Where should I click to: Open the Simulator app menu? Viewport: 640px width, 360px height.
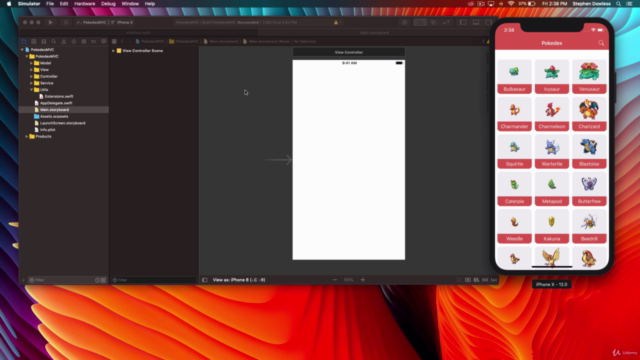29,4
